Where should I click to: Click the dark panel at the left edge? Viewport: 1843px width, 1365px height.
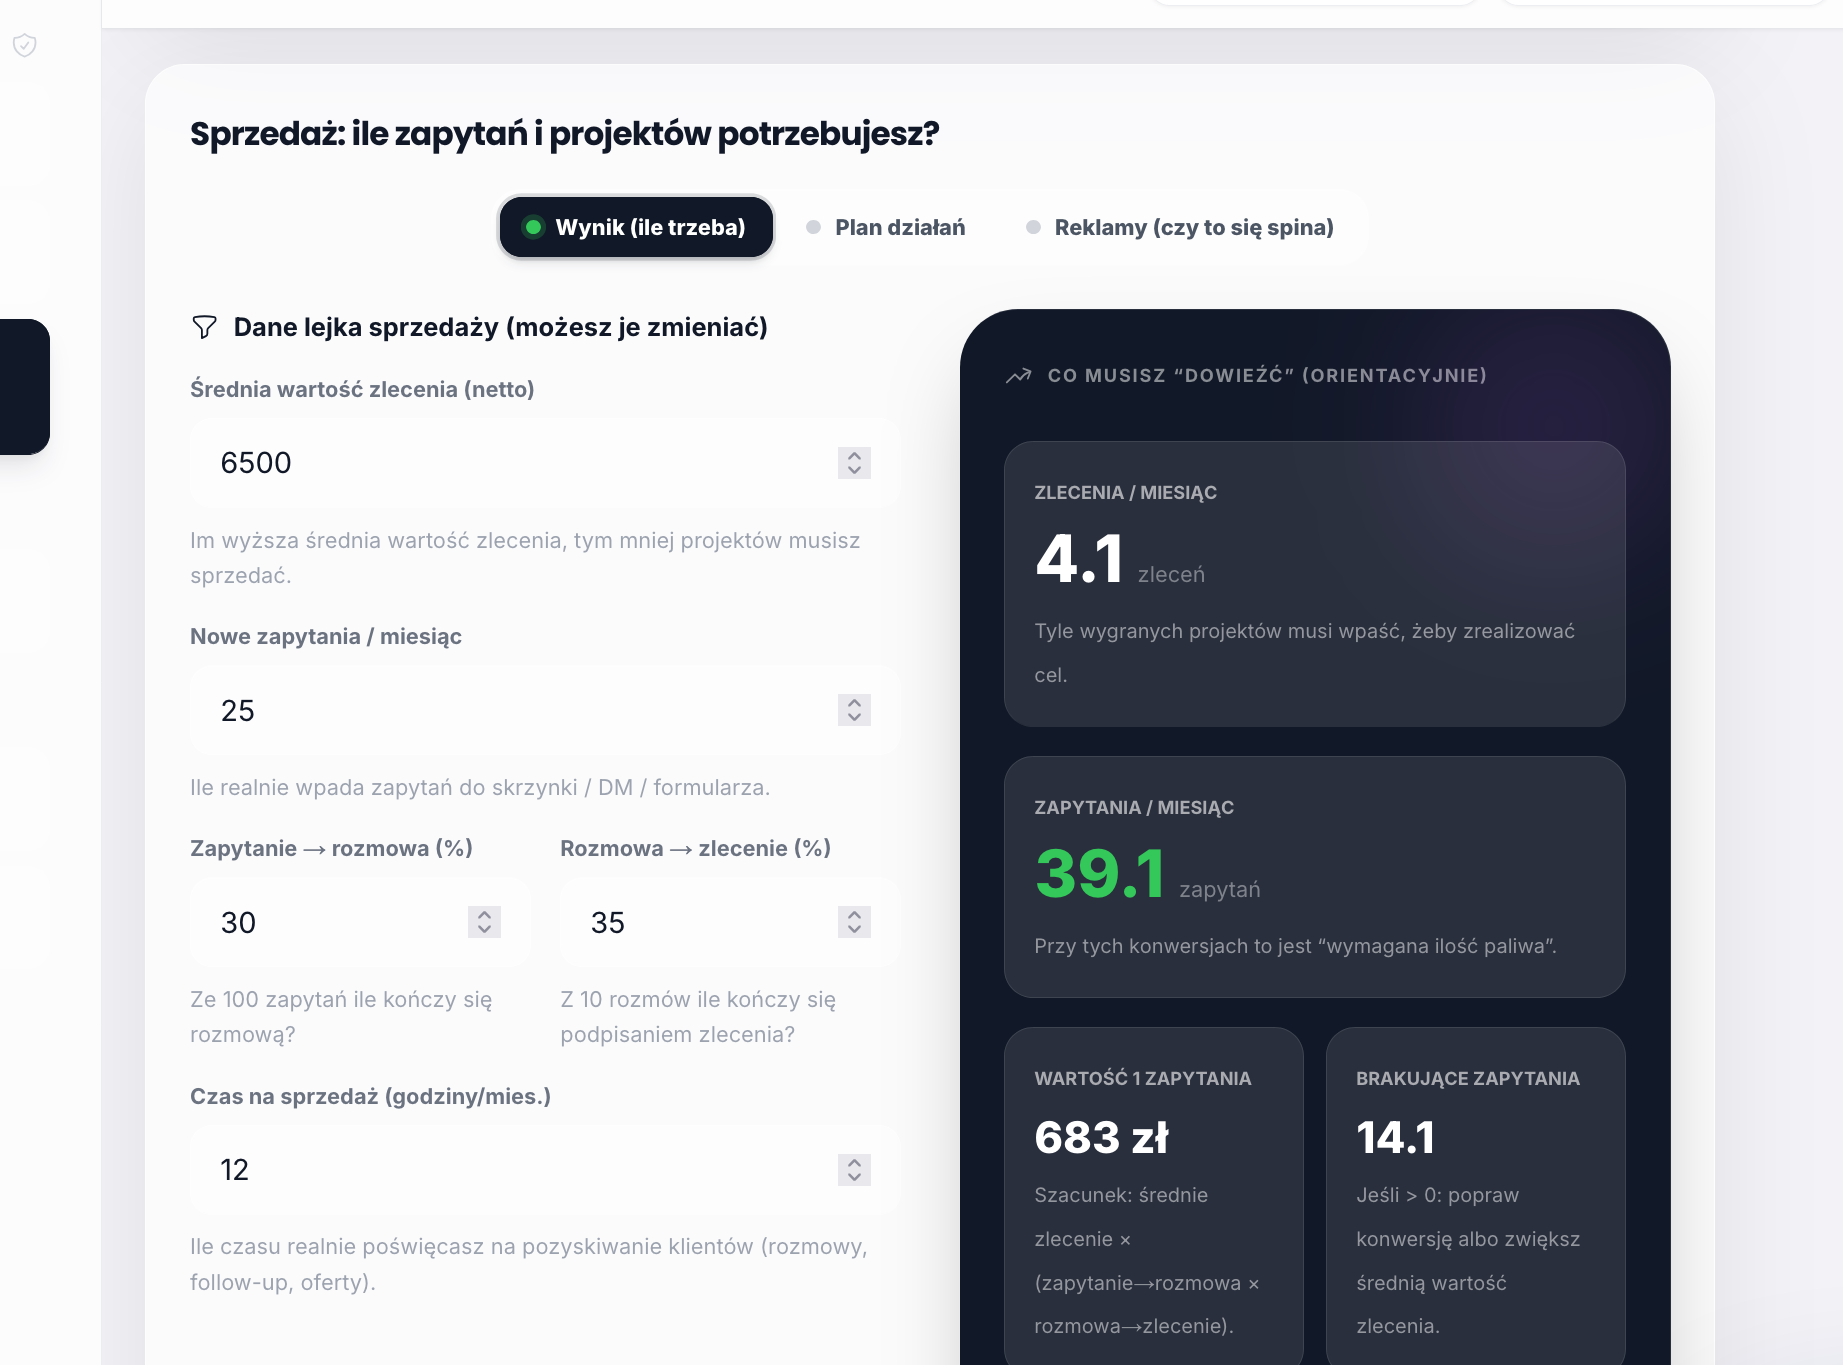25,387
